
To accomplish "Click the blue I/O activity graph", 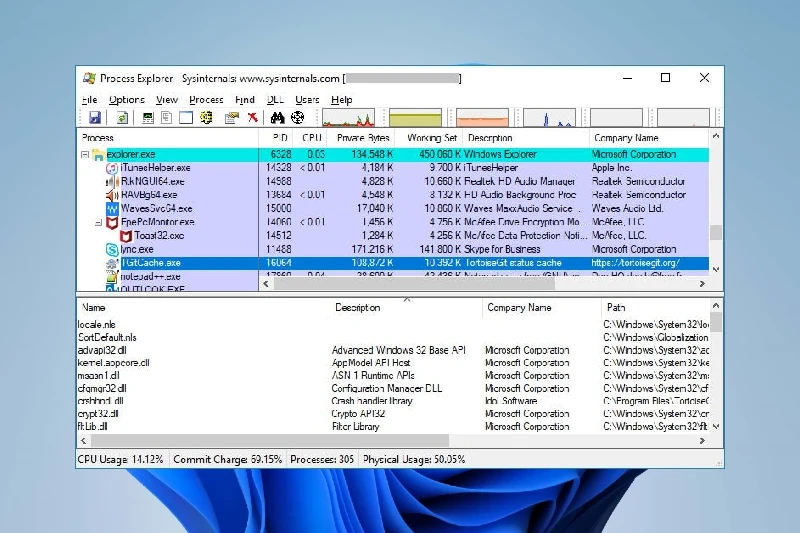I will tap(549, 117).
